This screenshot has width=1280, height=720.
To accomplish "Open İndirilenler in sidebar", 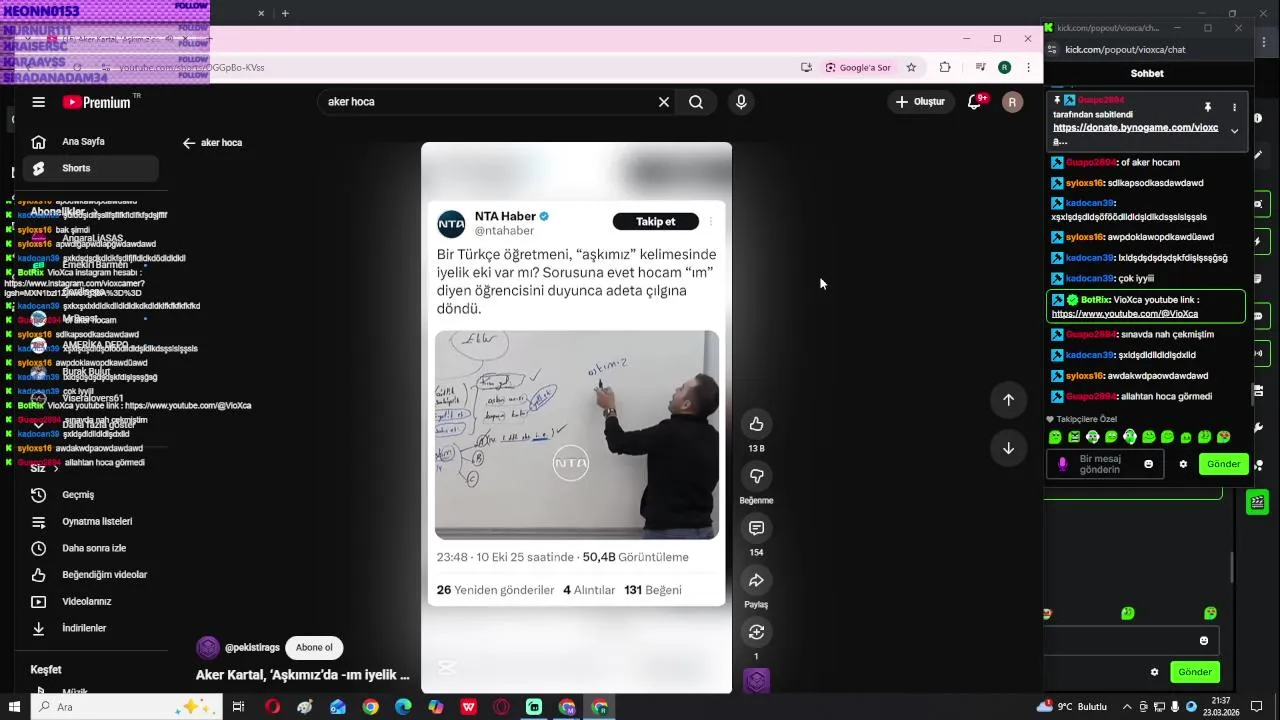I will point(90,628).
